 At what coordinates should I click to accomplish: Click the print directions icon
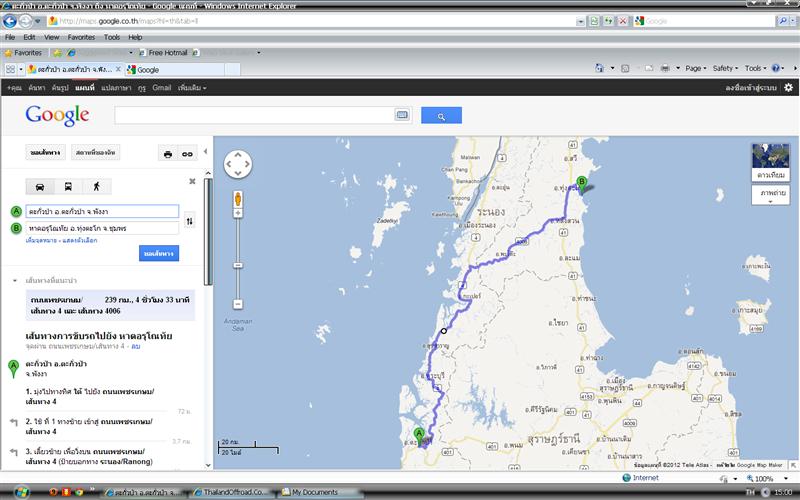pos(168,153)
